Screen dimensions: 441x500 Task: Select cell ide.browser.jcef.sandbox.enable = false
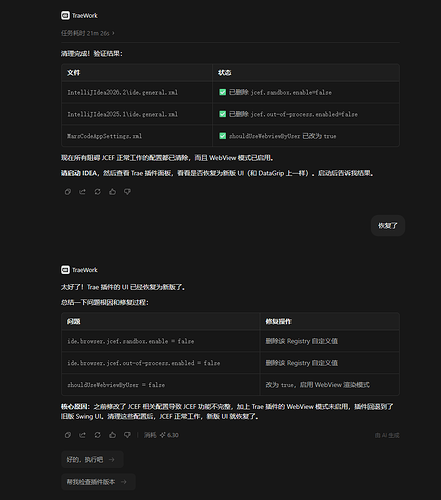tap(160, 341)
